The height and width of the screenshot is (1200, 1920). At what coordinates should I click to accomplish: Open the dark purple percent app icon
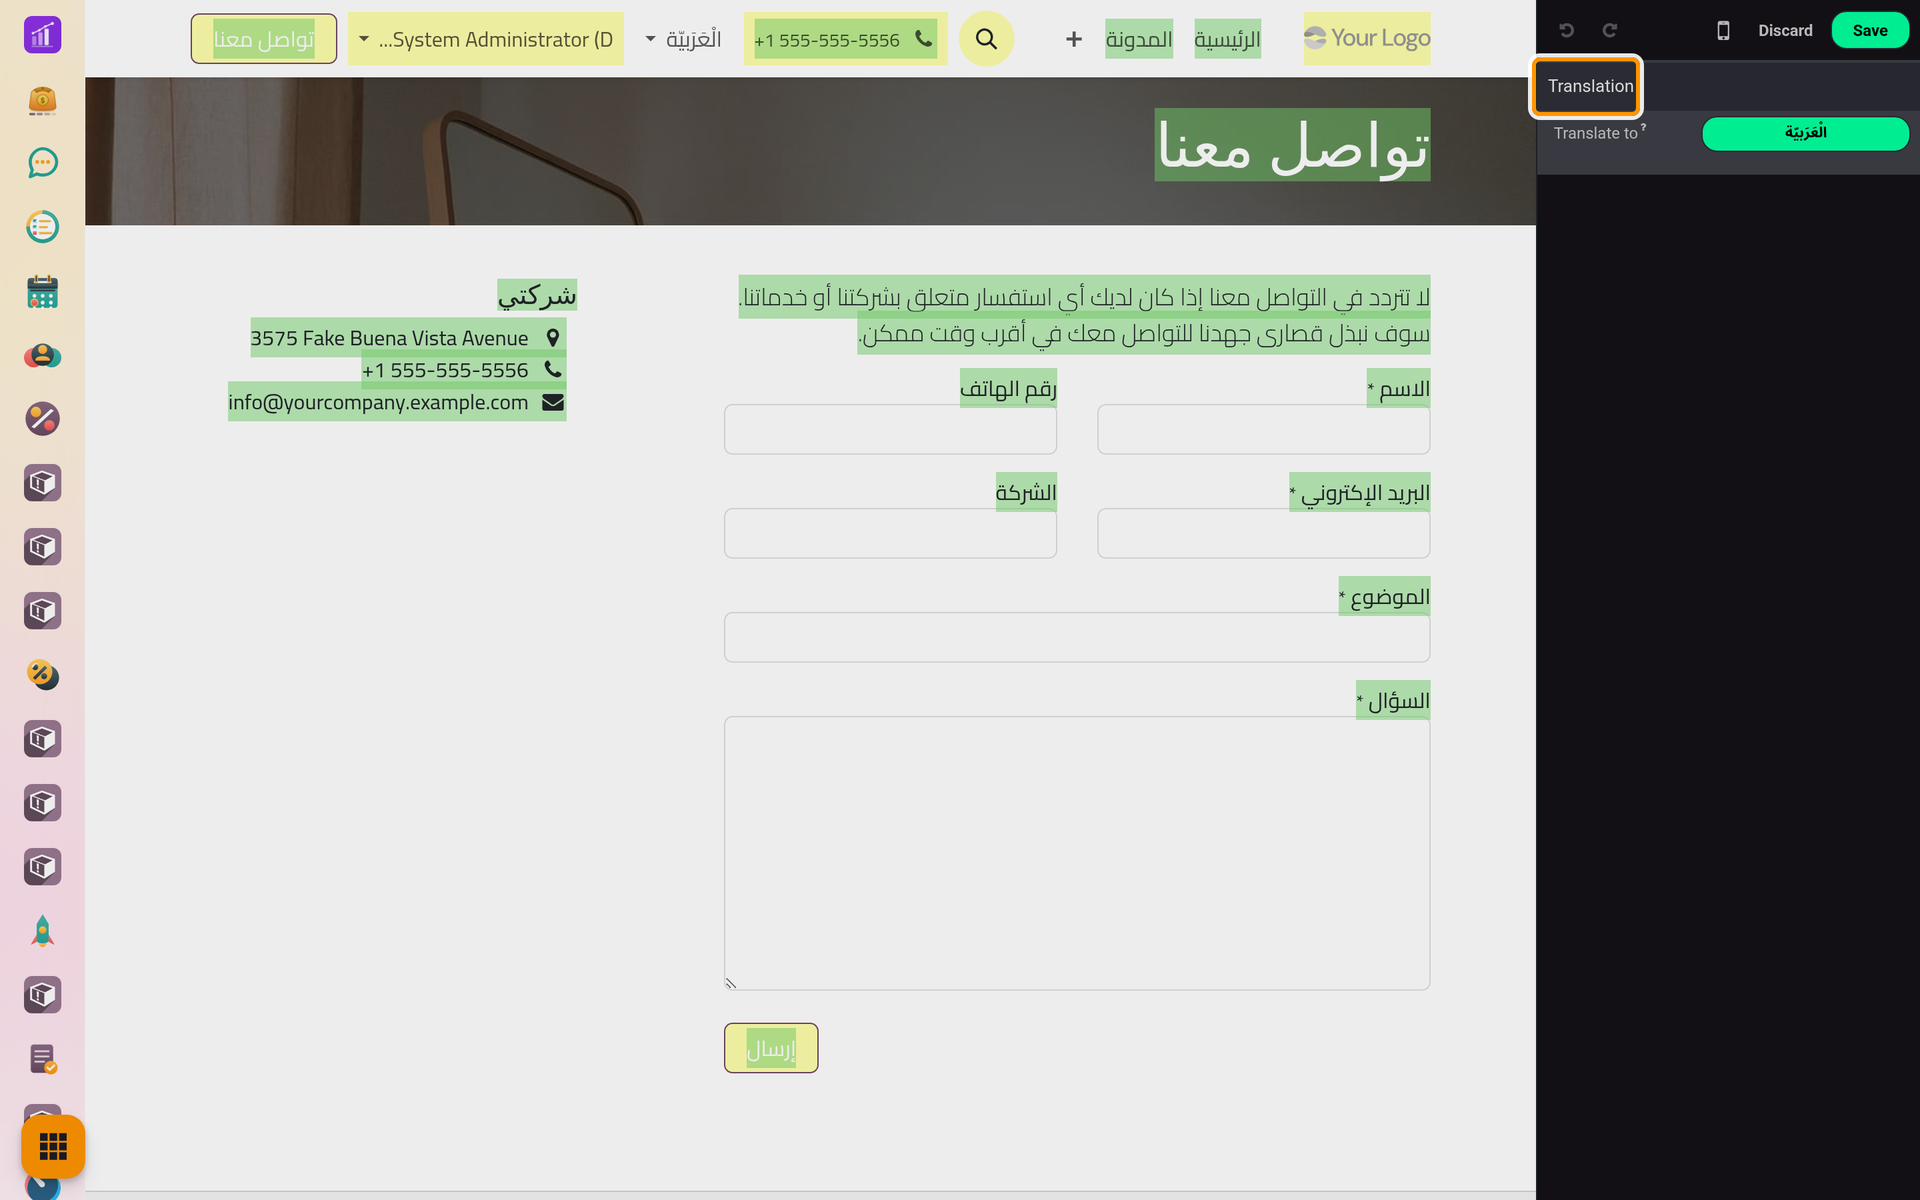coord(42,419)
